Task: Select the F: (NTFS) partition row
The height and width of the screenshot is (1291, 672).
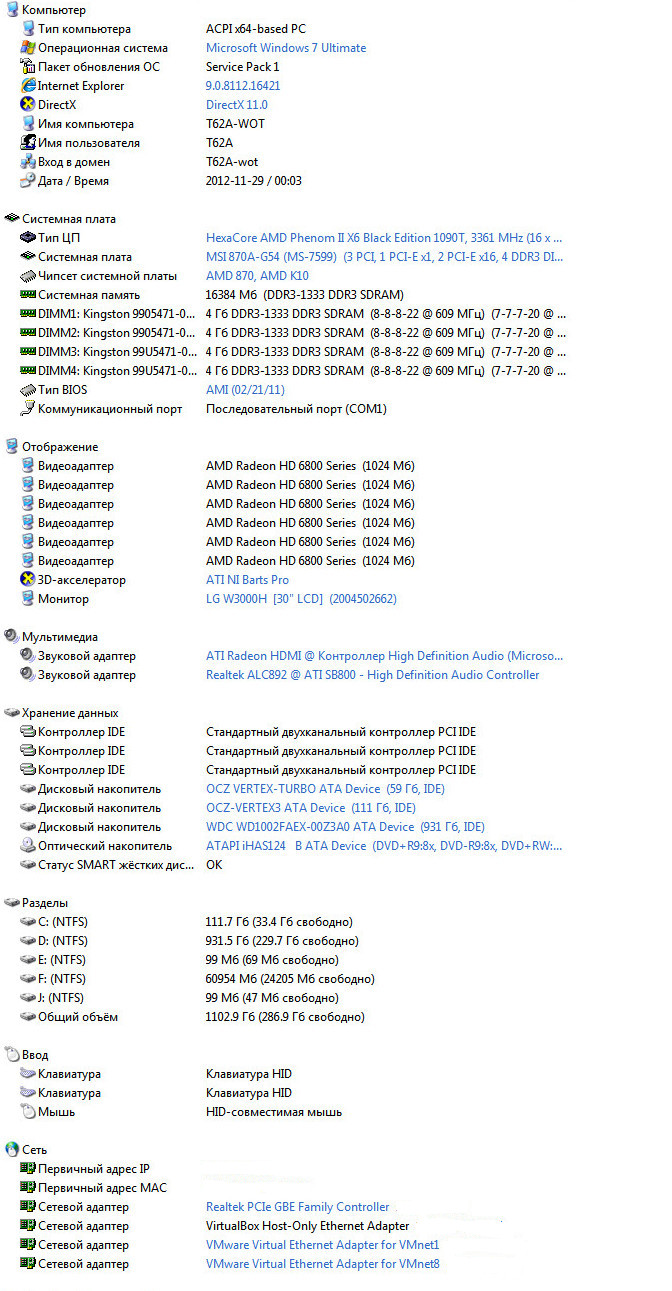Action: pos(62,979)
